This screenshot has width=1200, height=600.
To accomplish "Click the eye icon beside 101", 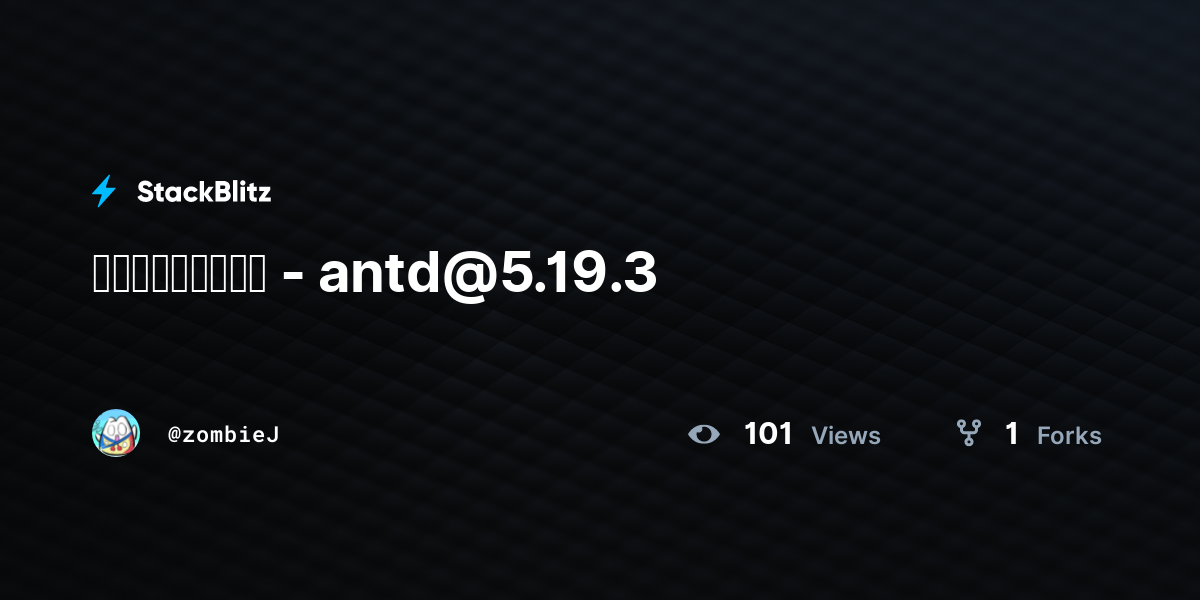I will click(704, 434).
